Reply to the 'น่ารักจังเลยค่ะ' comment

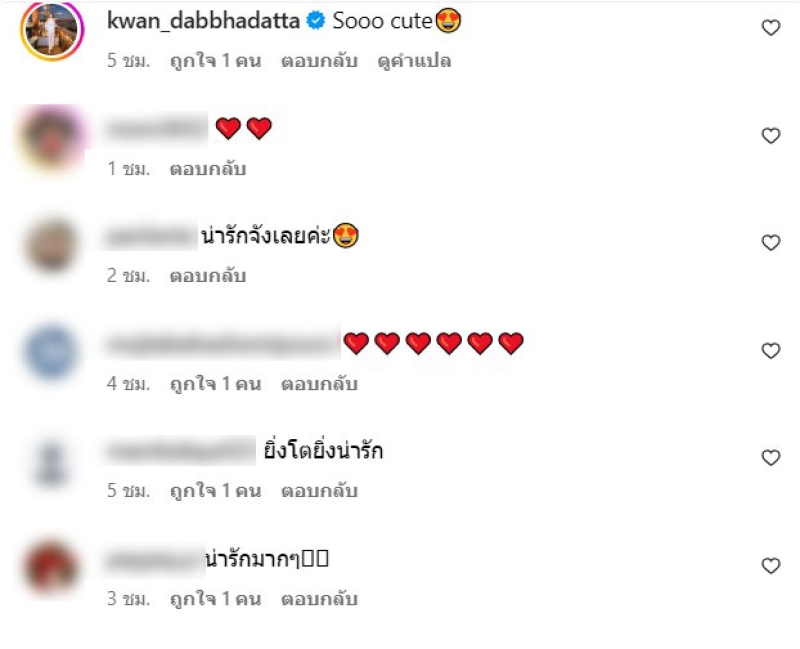click(x=208, y=276)
